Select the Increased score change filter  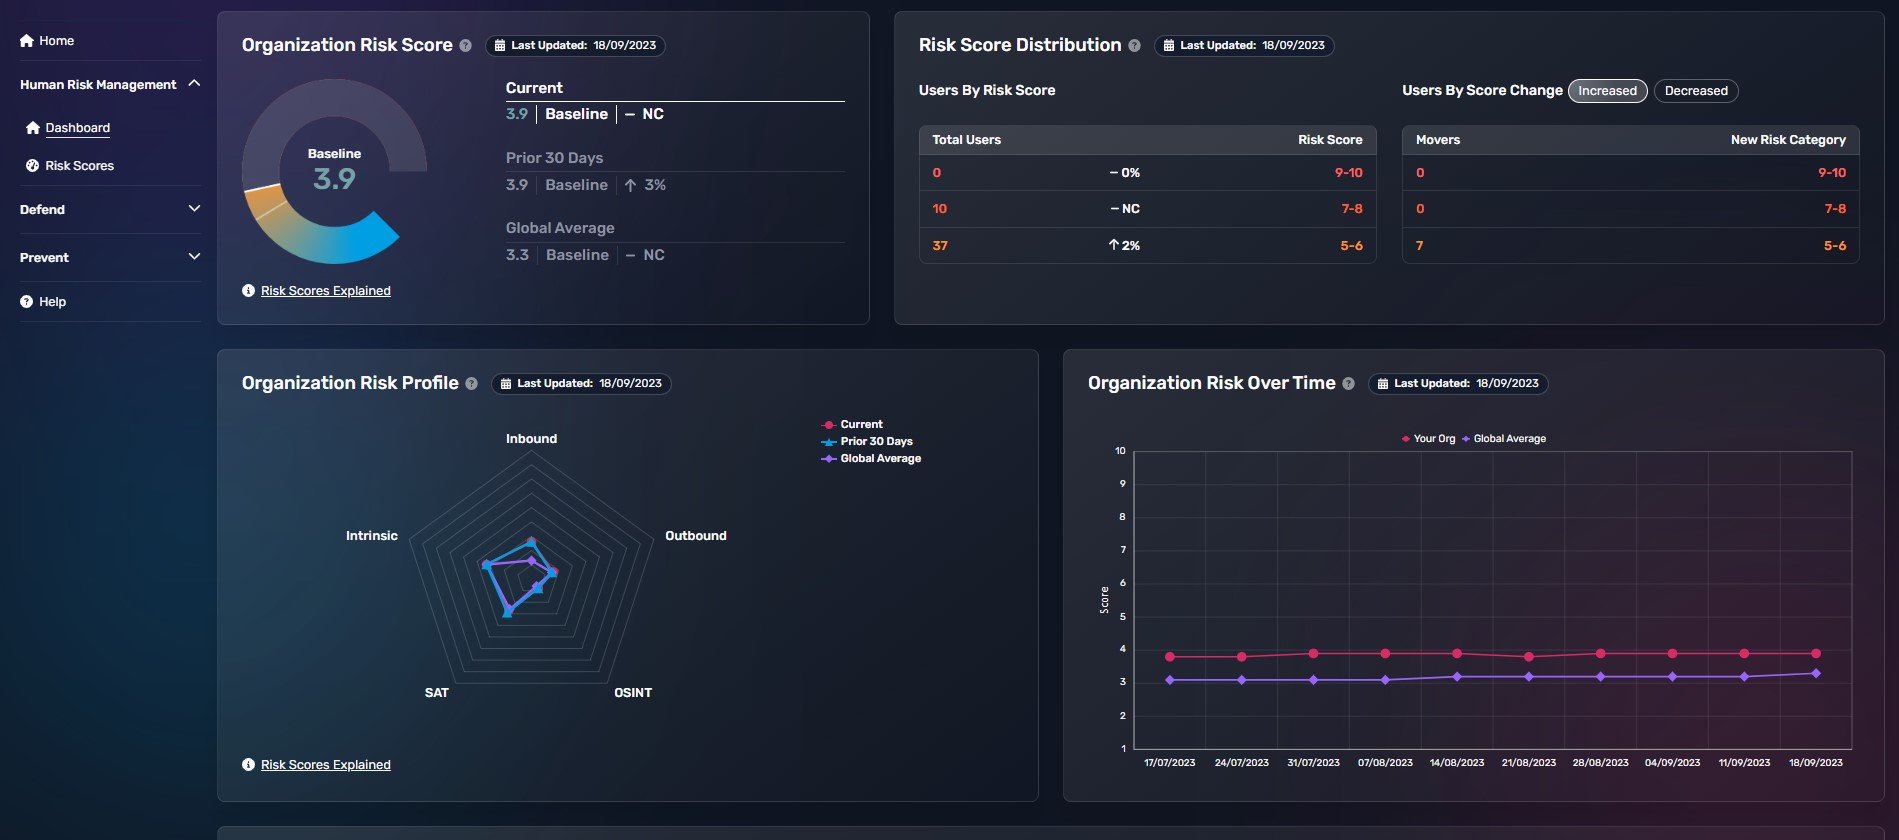[1607, 91]
